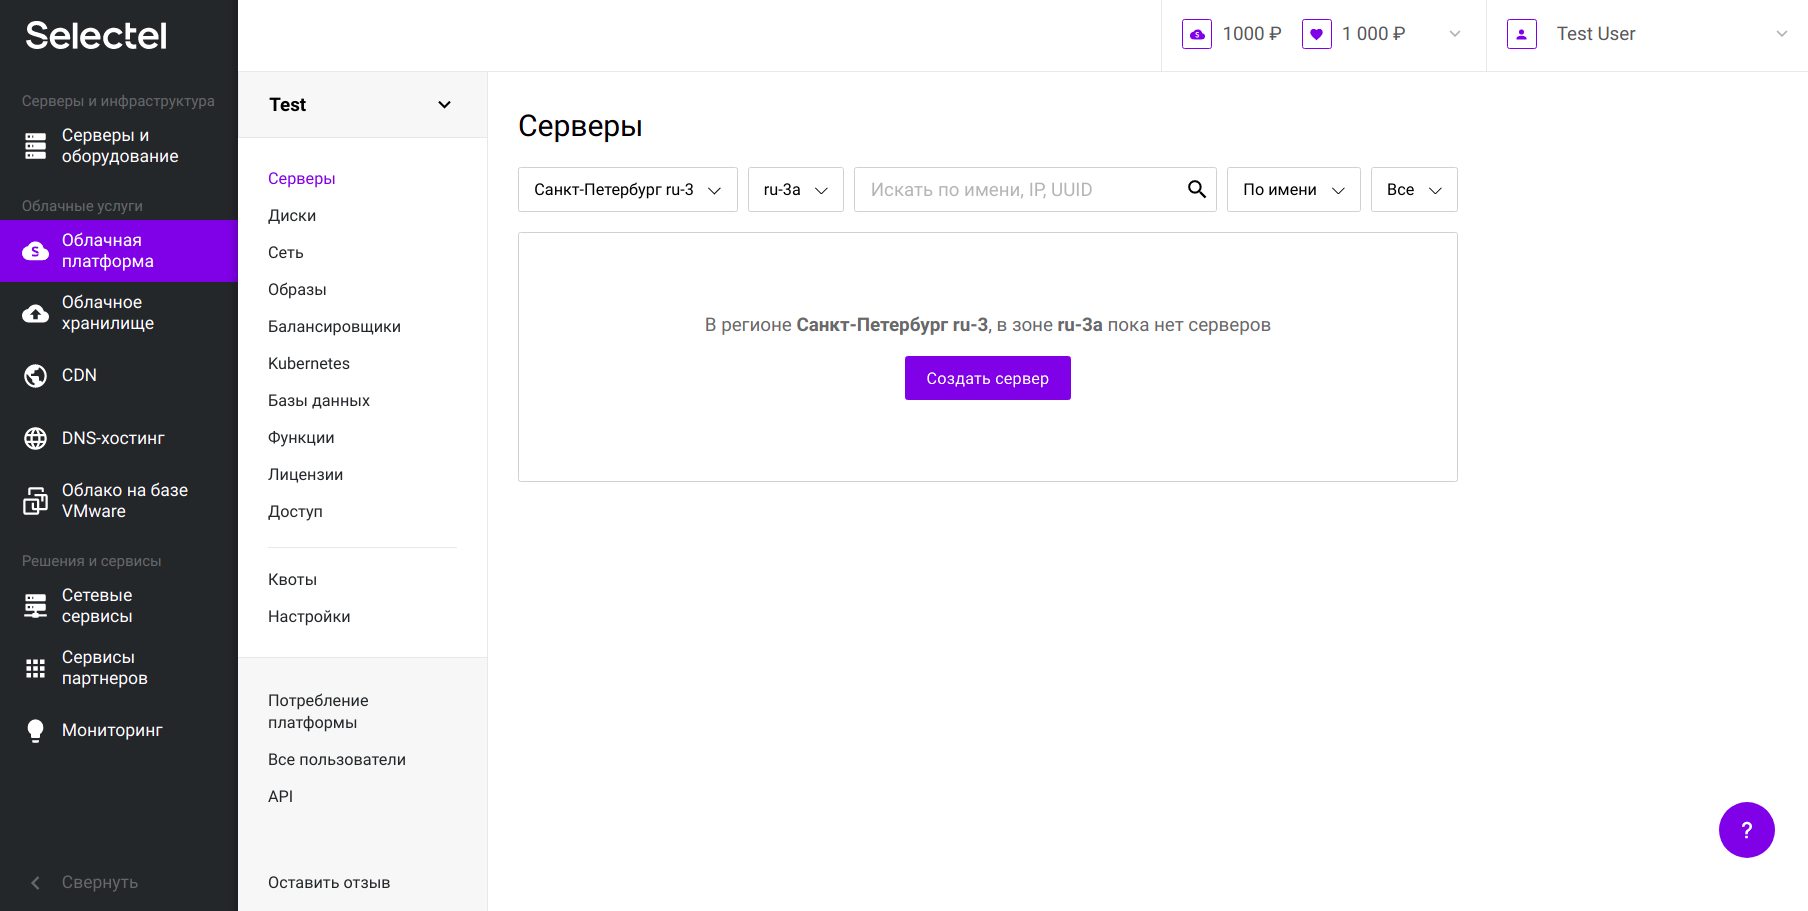Click the heart bonus balance icon

(x=1317, y=34)
